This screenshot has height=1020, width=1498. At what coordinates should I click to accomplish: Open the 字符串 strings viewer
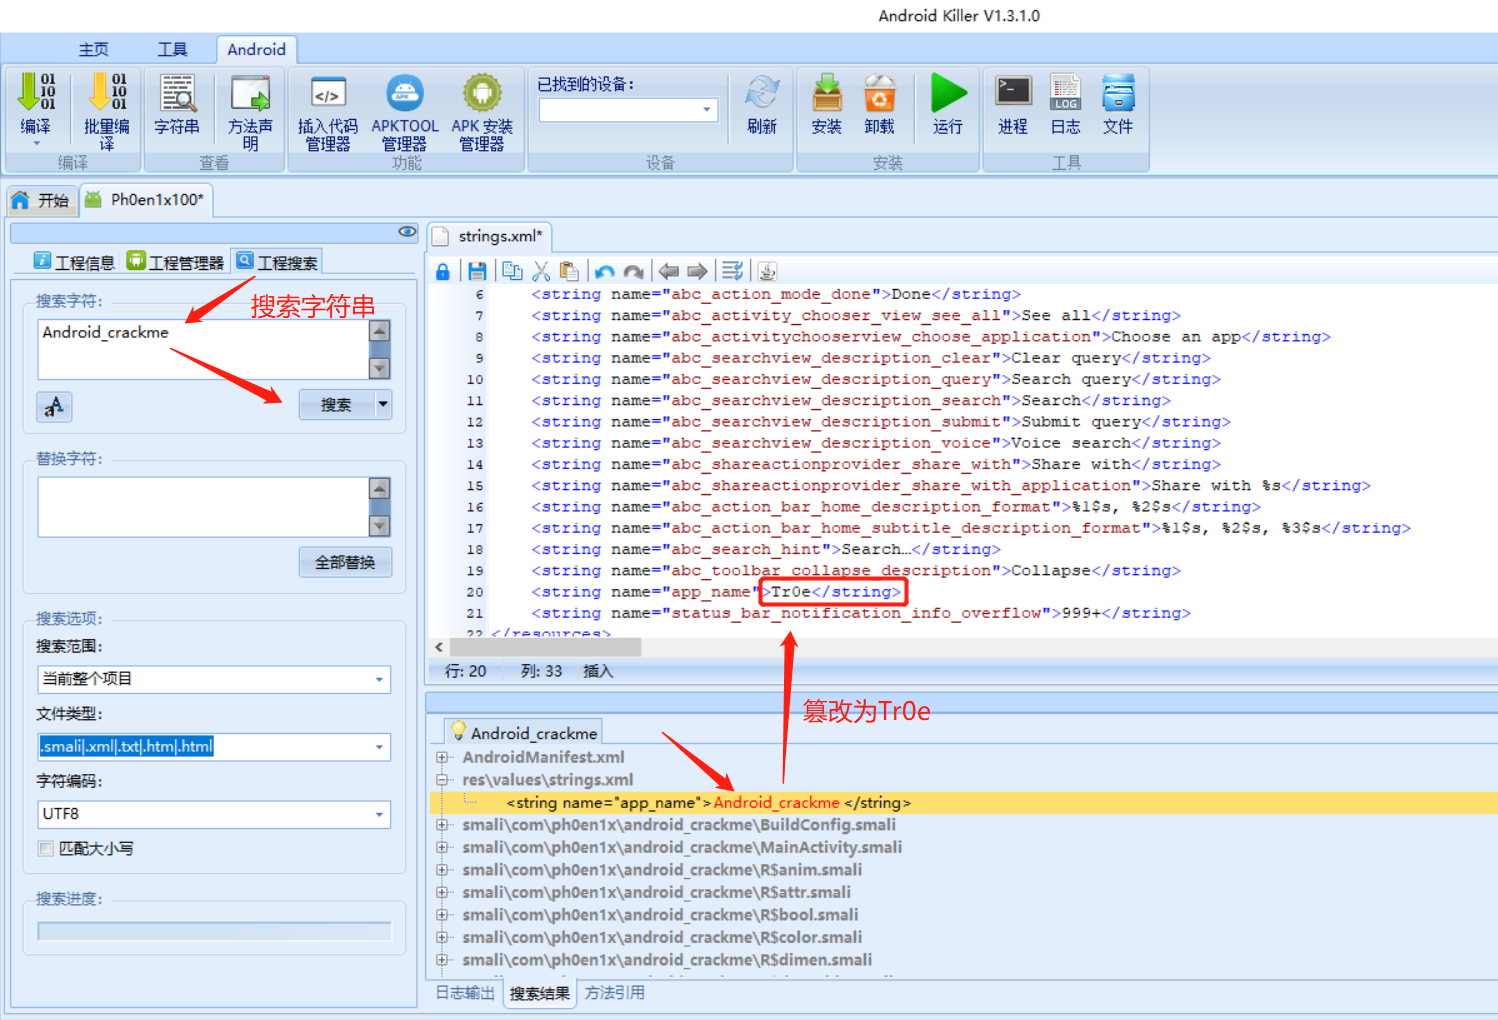pos(177,103)
